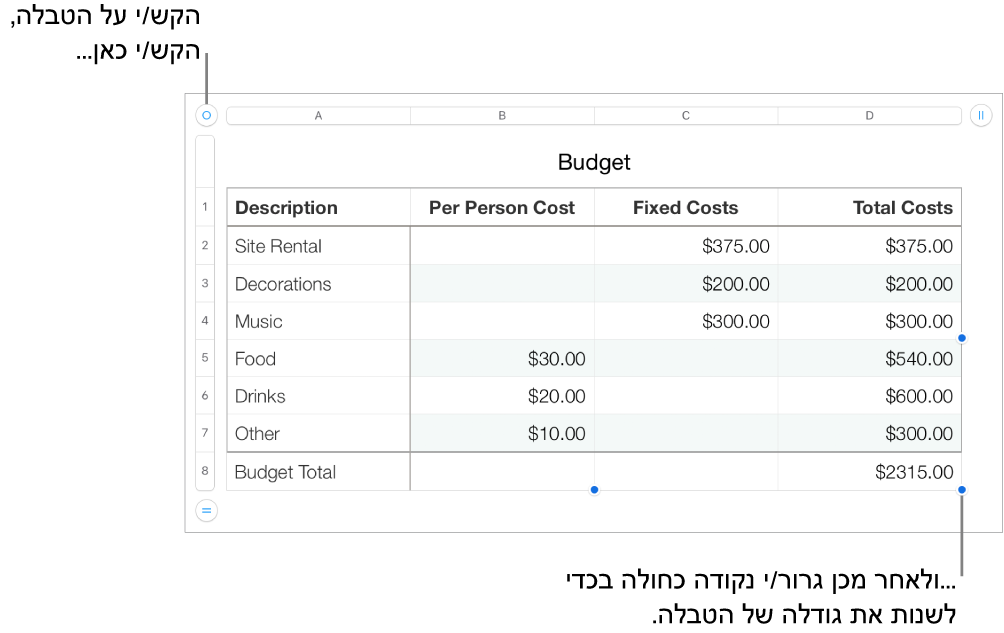Select the $375.00 Total Costs cell
This screenshot has width=1004, height=633.
click(870, 246)
